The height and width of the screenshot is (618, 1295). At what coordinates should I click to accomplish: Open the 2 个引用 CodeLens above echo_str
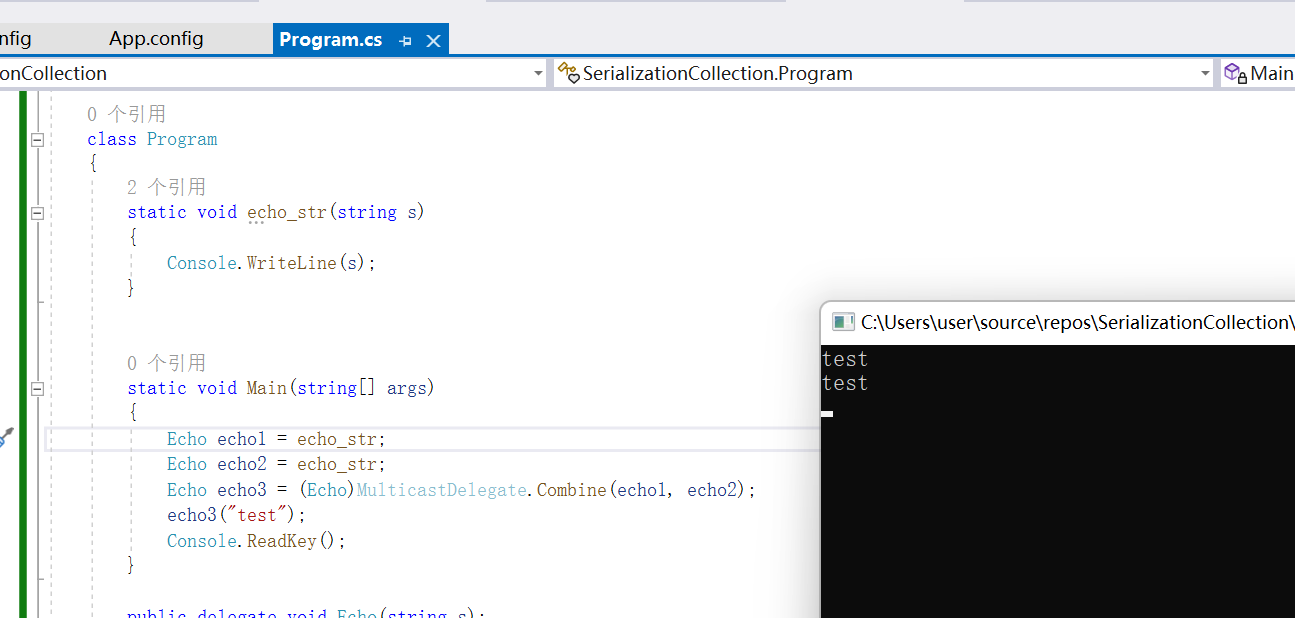tap(166, 187)
